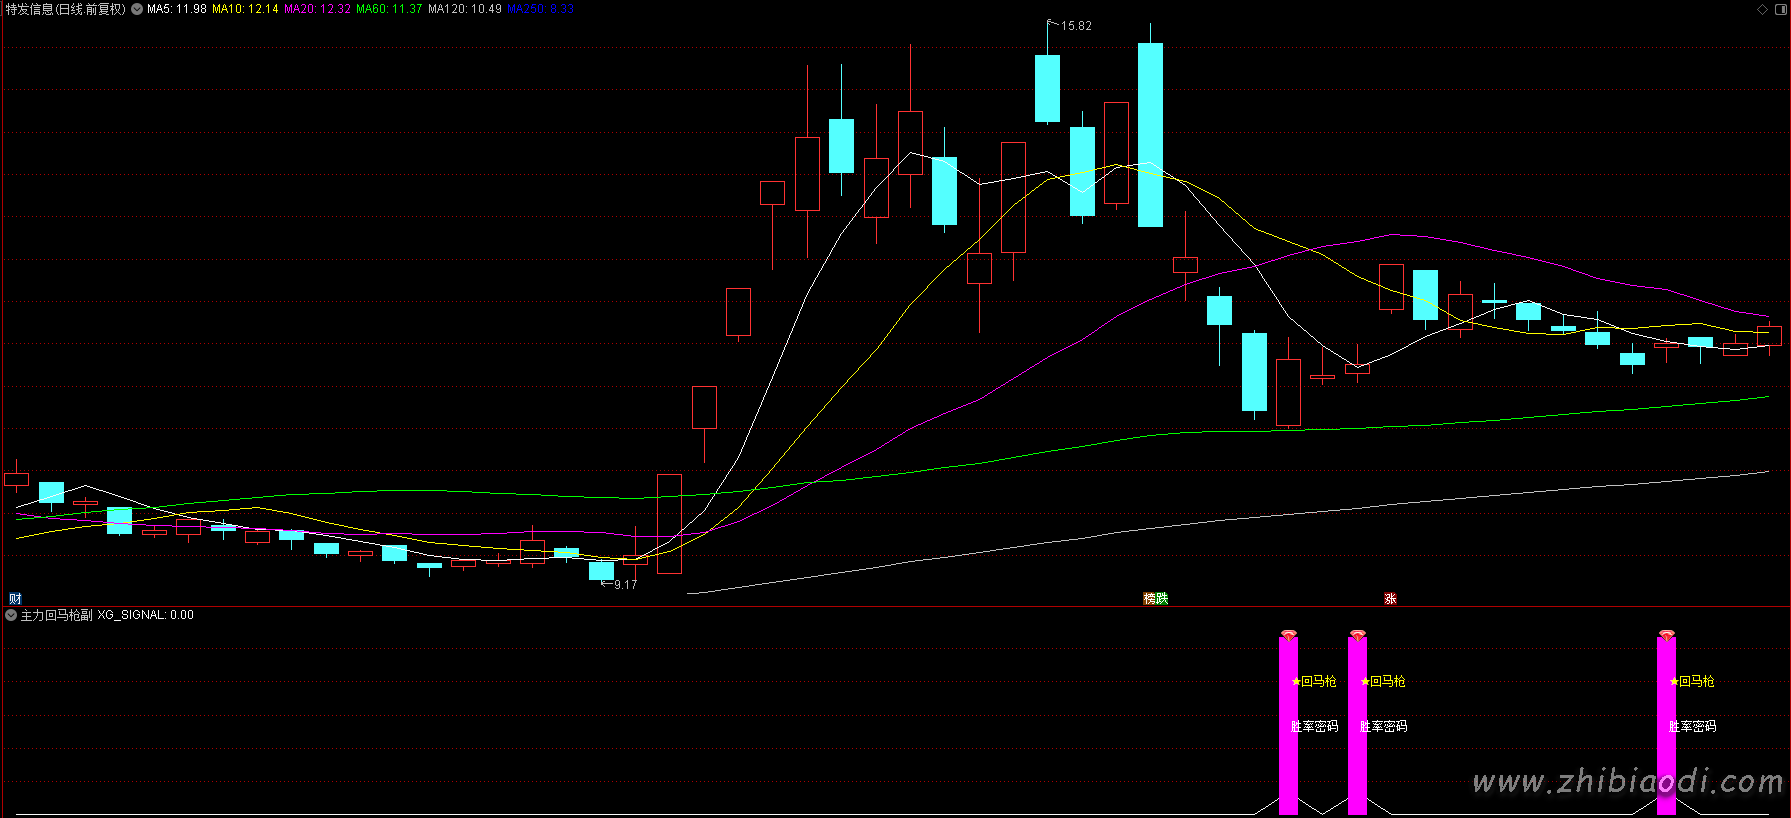
Task: Click the 主力回马枪副 indicator name
Action: point(57,615)
